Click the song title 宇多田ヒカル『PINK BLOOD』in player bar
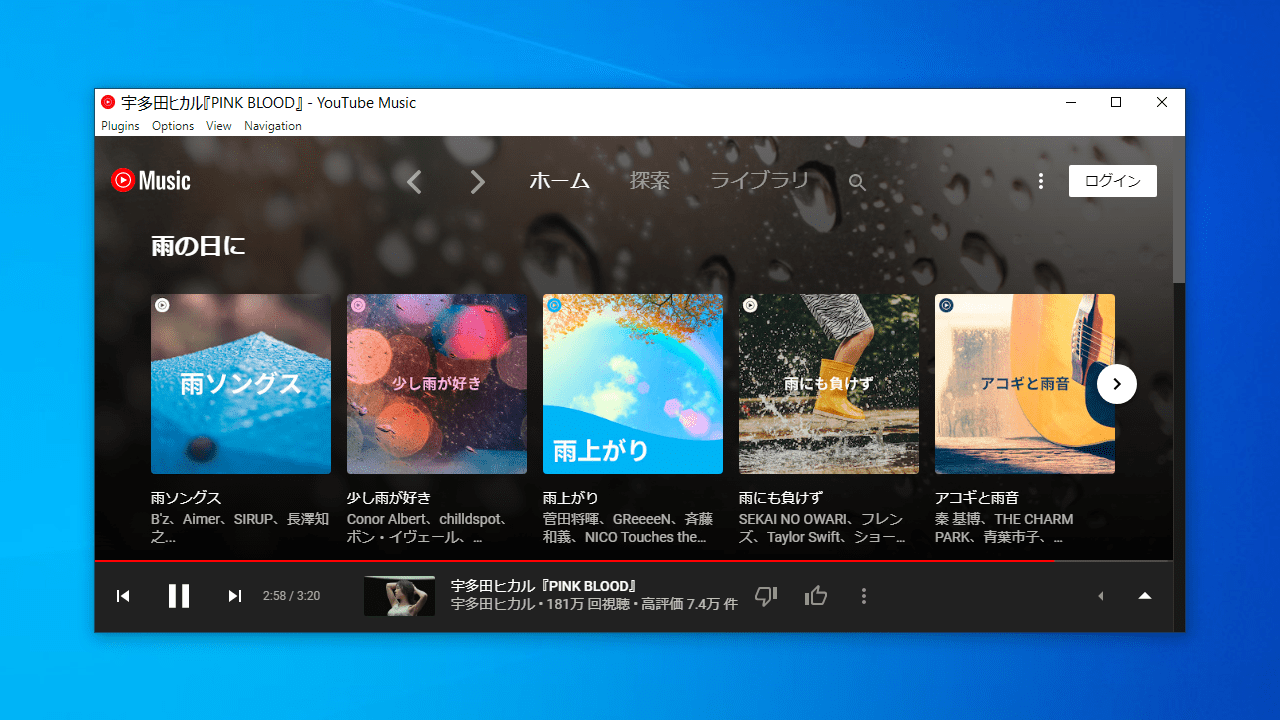Viewport: 1280px width, 720px height. [x=544, y=586]
